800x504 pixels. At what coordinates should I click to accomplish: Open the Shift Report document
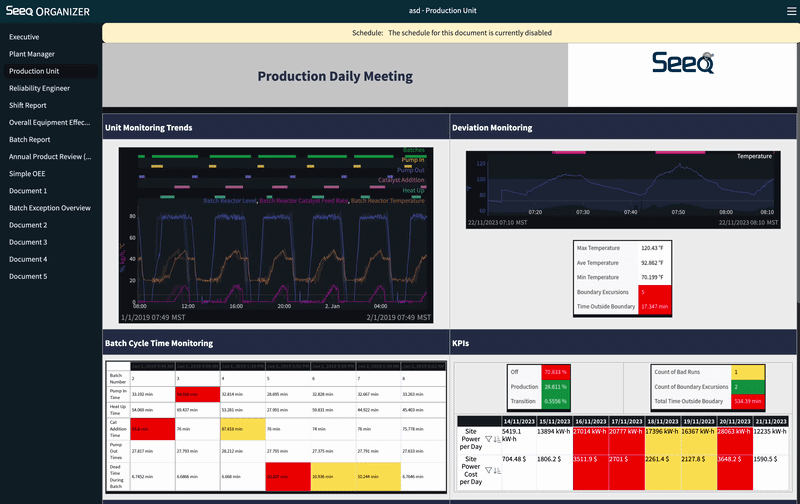28,105
